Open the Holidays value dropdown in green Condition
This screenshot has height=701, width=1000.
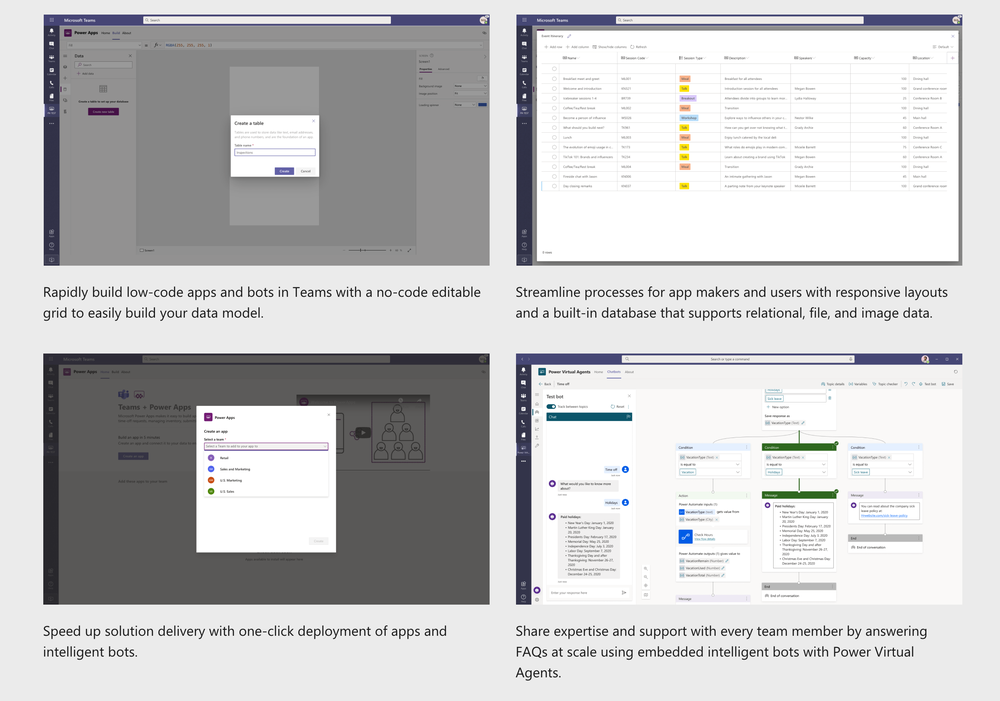tap(796, 472)
